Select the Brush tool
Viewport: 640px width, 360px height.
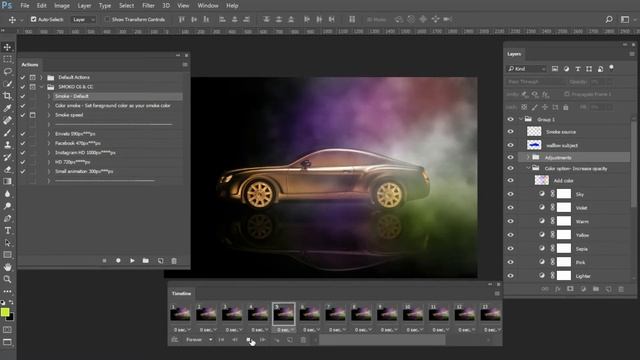7,133
